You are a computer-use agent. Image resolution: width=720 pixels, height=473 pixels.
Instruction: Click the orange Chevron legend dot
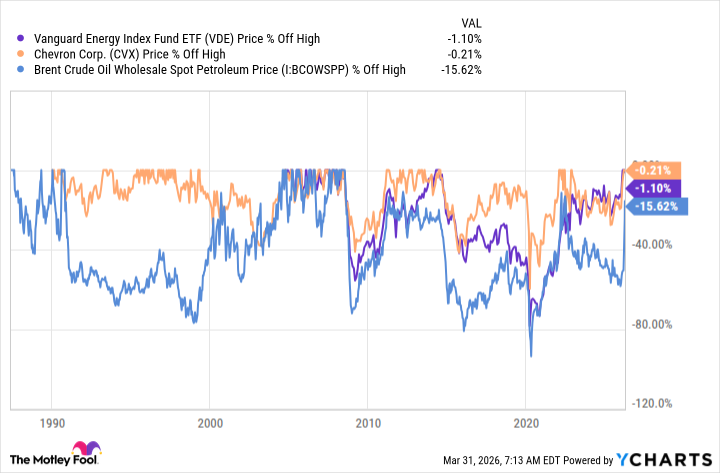(x=13, y=54)
